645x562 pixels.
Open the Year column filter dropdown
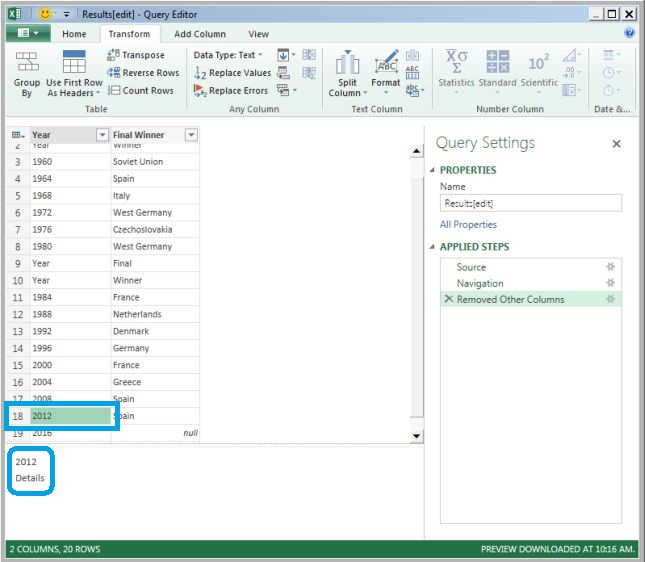click(101, 135)
